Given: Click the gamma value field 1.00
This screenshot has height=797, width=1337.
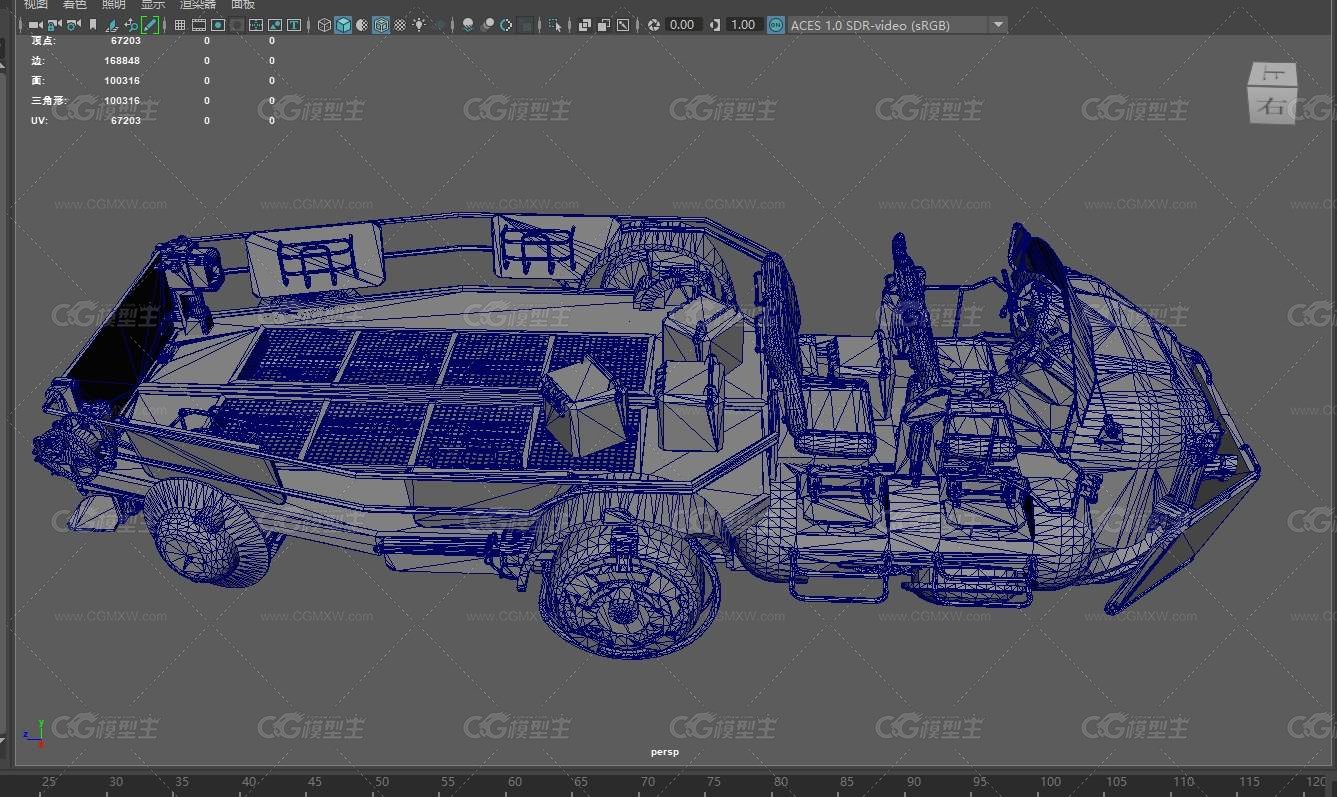Looking at the screenshot, I should (x=743, y=25).
